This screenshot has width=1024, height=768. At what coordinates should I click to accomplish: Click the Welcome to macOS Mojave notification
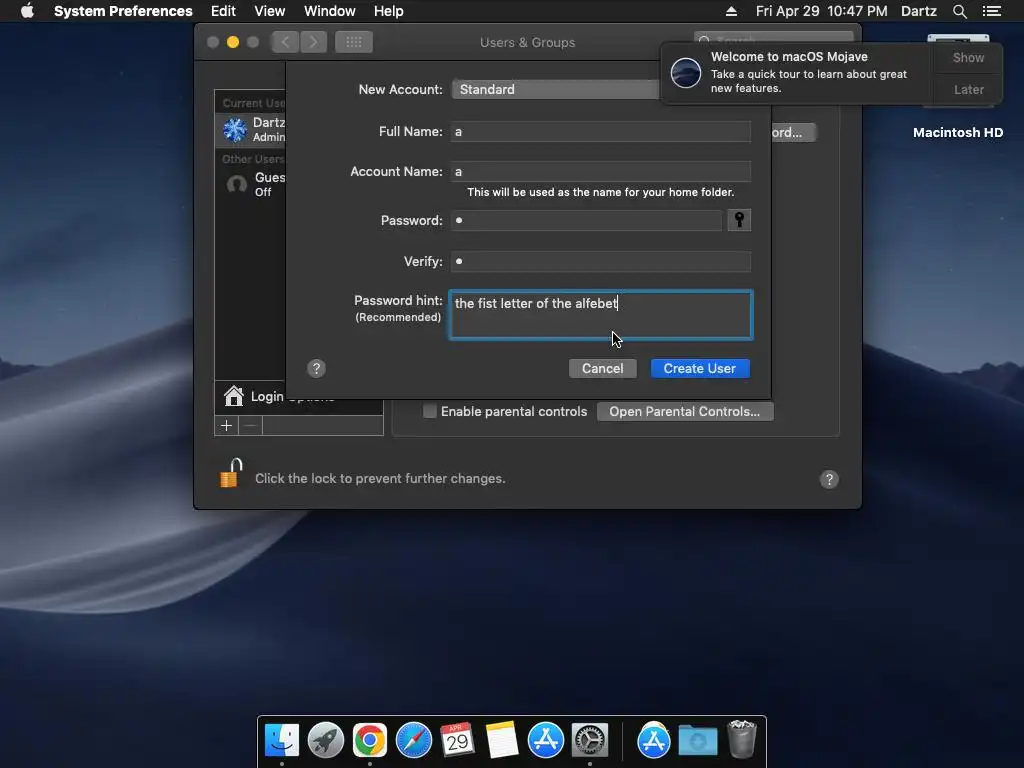tap(795, 72)
